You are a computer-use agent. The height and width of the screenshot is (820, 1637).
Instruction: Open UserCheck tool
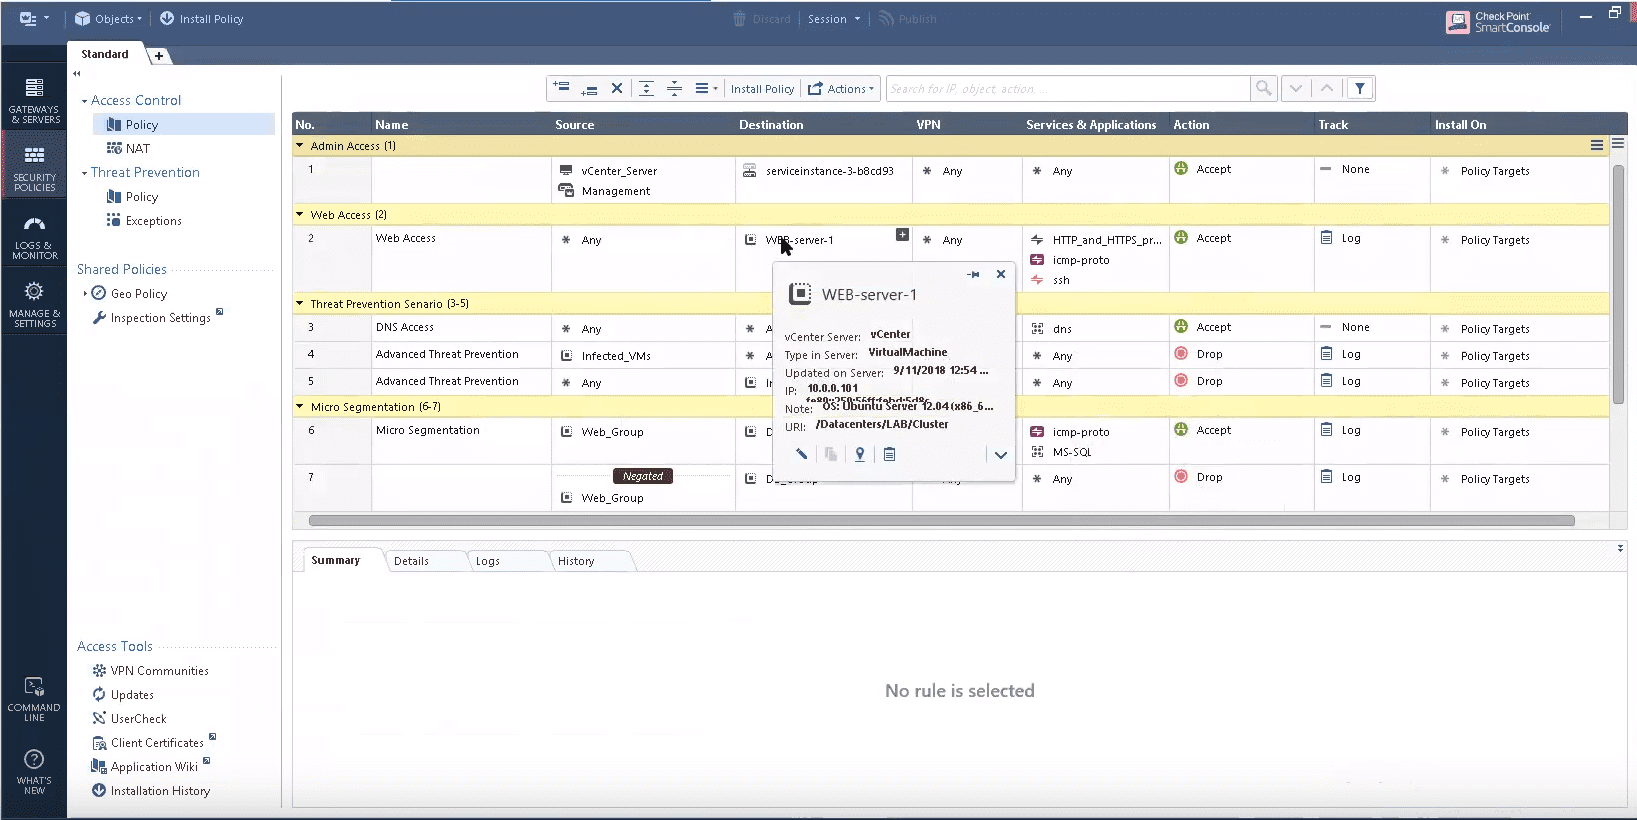click(129, 719)
